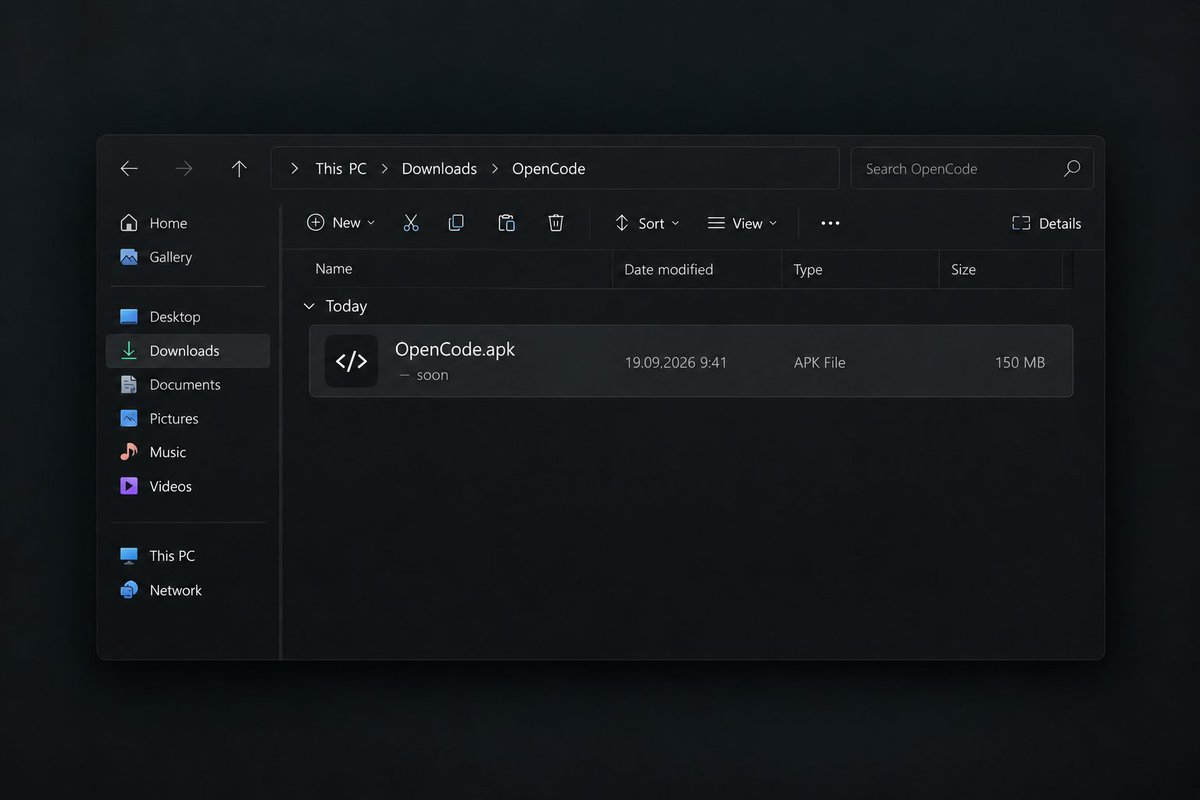Collapse the Today group
Image resolution: width=1200 pixels, height=800 pixels.
click(309, 306)
